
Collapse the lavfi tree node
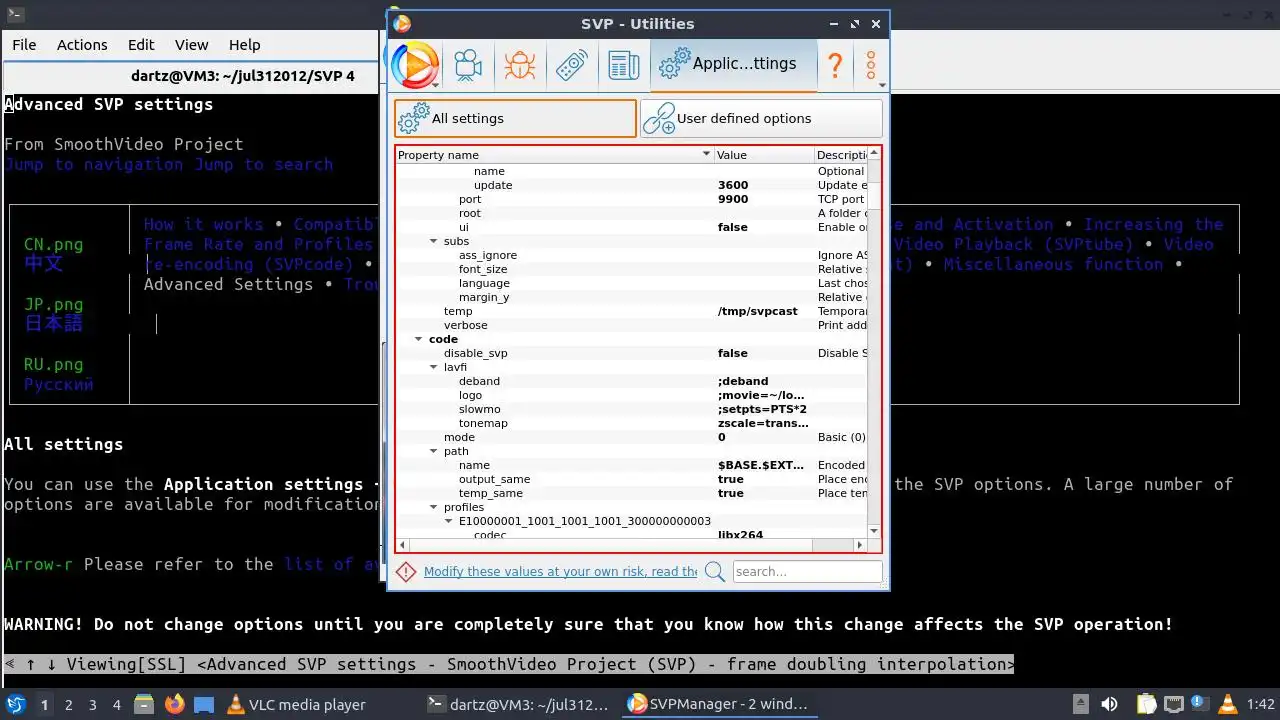pos(433,367)
